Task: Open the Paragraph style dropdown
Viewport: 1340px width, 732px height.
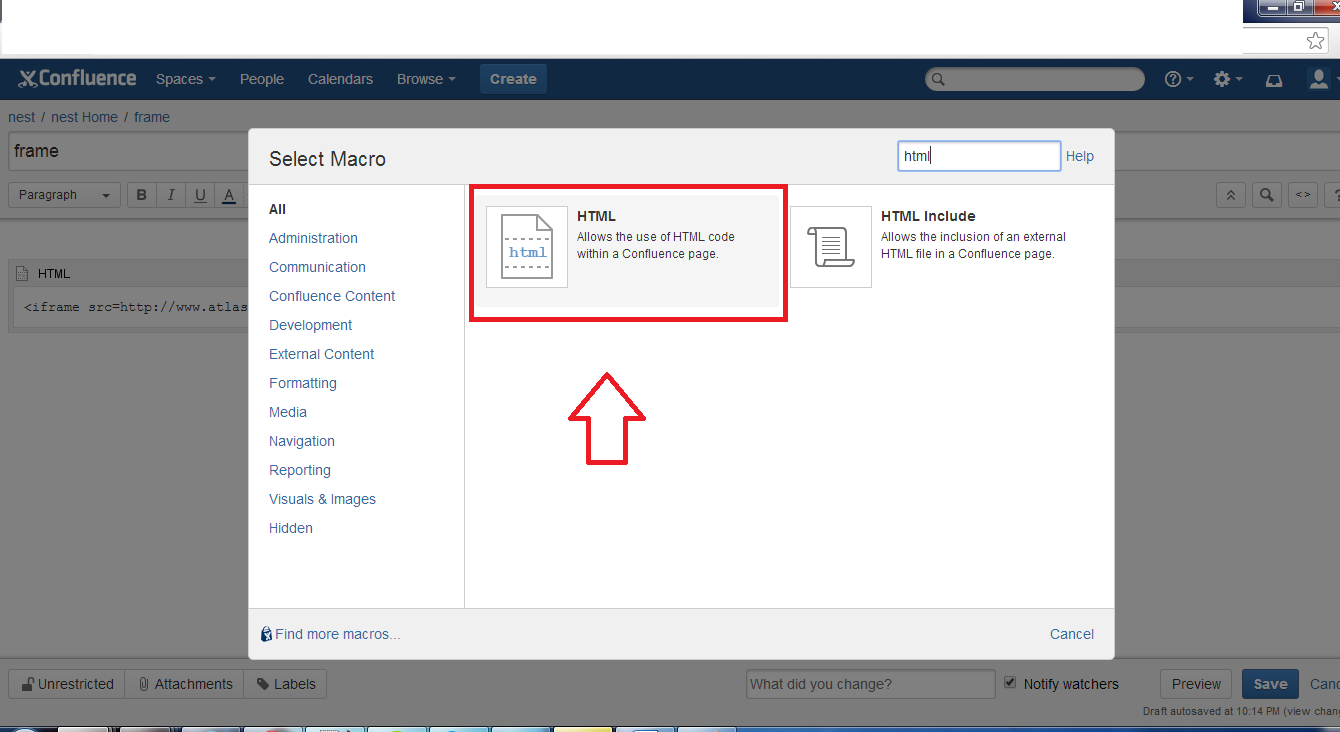Action: 64,195
